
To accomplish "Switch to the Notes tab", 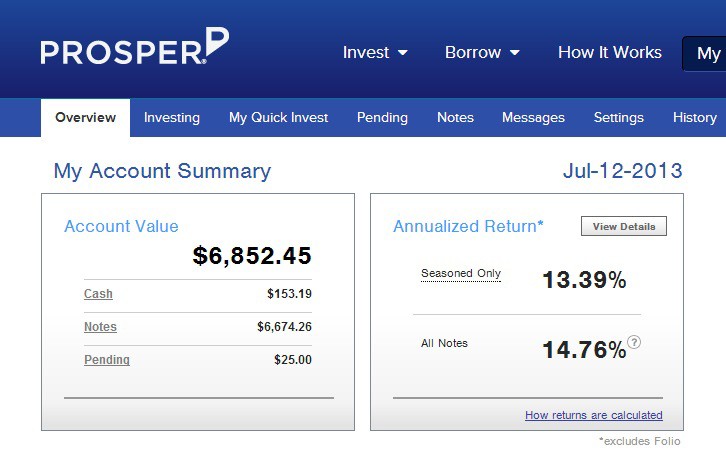I will point(455,117).
